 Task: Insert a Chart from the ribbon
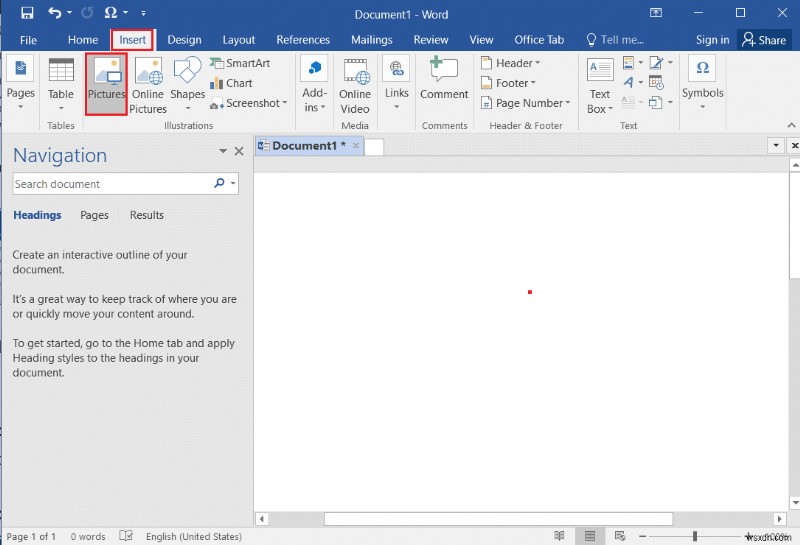231,83
